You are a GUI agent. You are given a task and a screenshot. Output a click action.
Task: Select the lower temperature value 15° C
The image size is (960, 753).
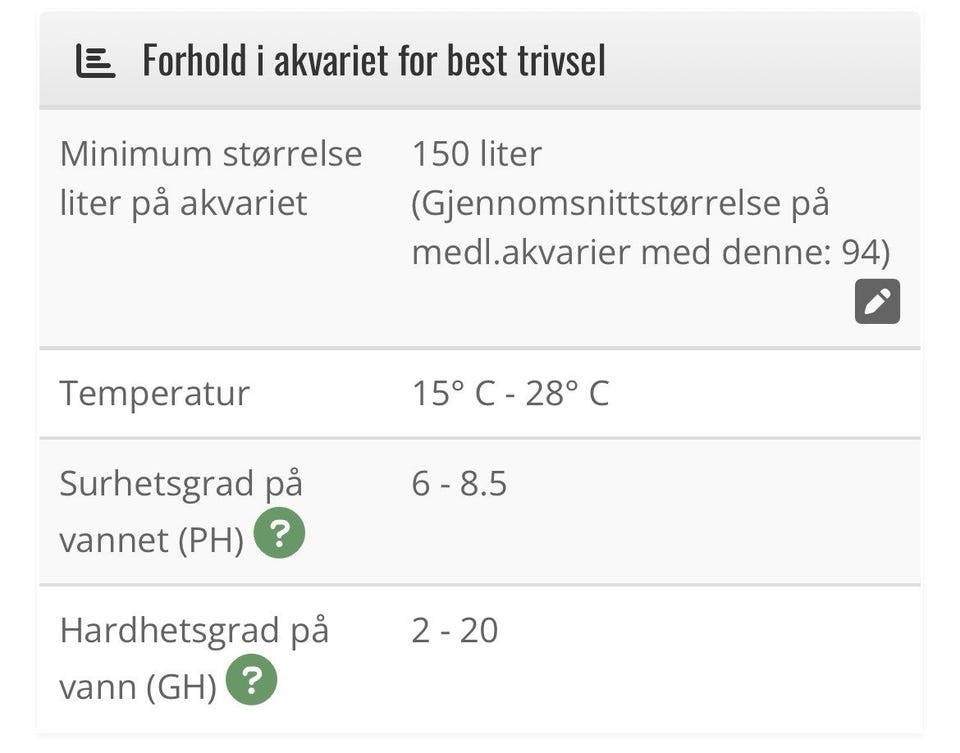453,393
